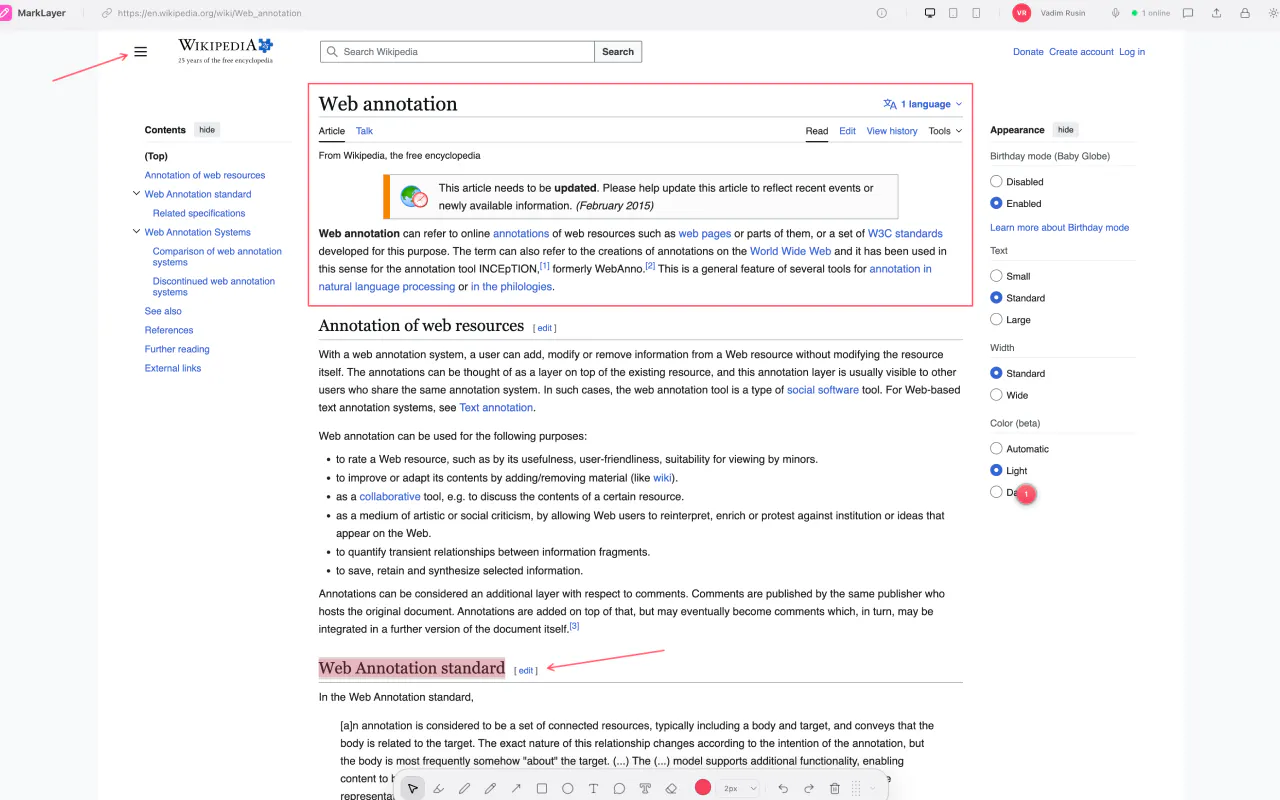Focus the Search Wikipedia input field
Image resolution: width=1280 pixels, height=800 pixels.
click(x=457, y=52)
